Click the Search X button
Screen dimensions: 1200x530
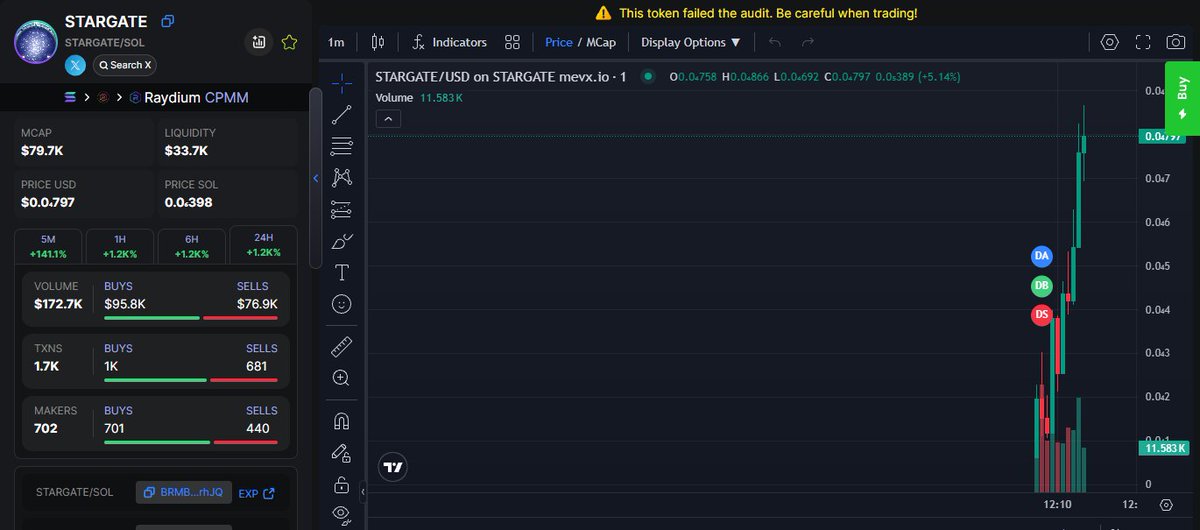coord(125,65)
